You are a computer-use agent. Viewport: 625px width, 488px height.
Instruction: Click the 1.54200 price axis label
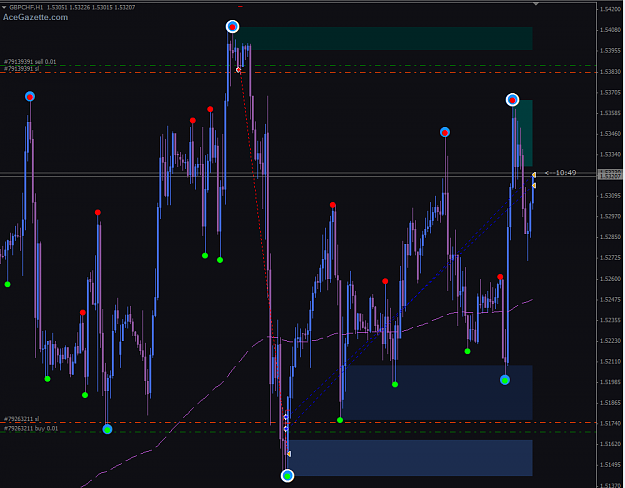coord(610,9)
